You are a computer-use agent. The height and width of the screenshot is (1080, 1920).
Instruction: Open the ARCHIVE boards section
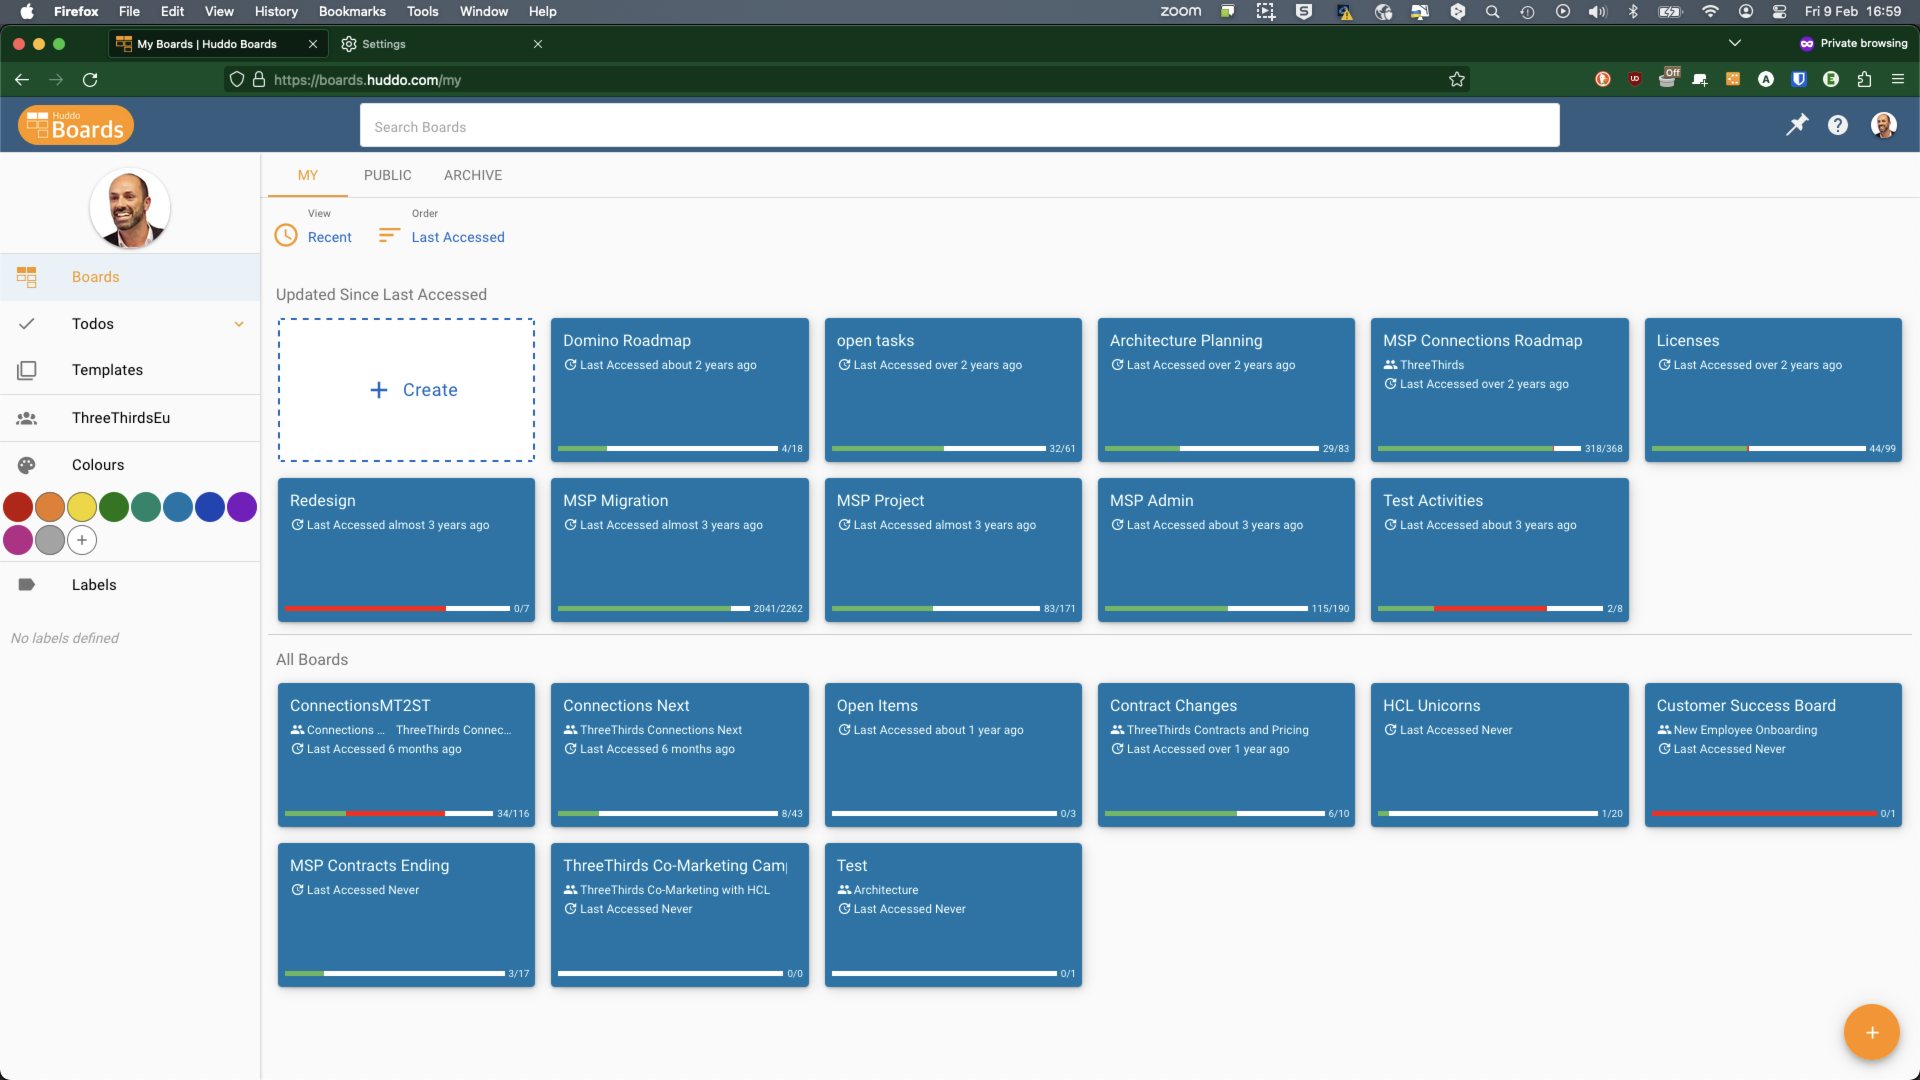(x=473, y=174)
